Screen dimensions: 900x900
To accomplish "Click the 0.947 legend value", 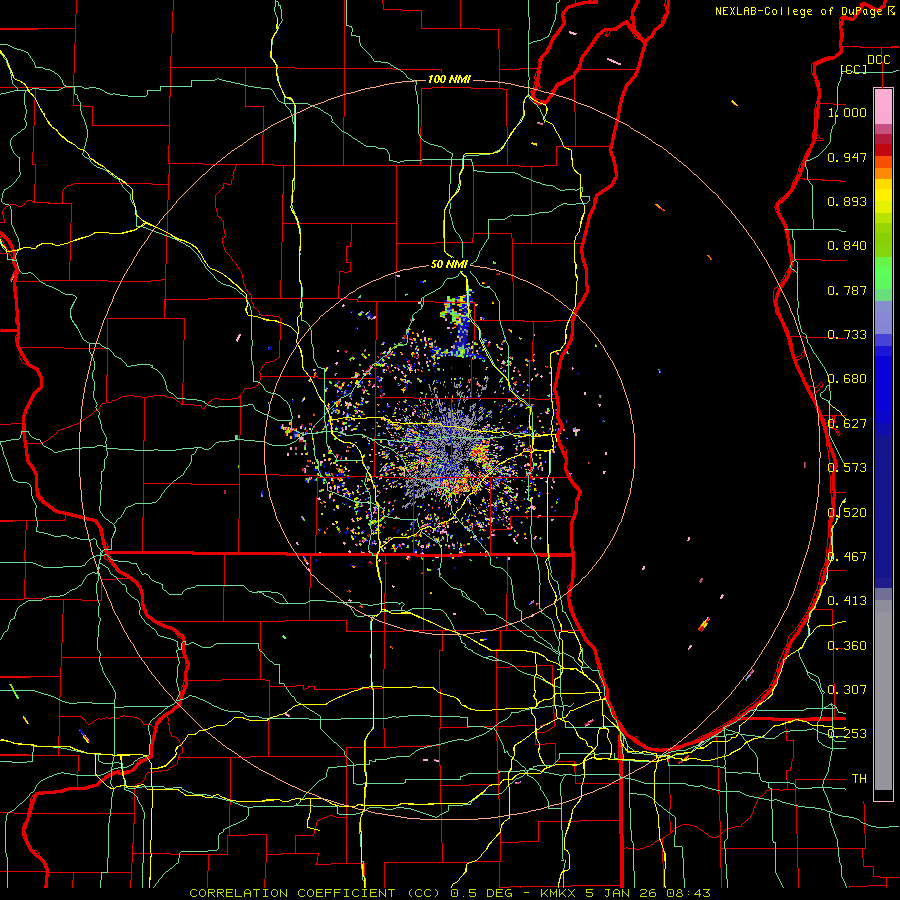I will point(847,157).
